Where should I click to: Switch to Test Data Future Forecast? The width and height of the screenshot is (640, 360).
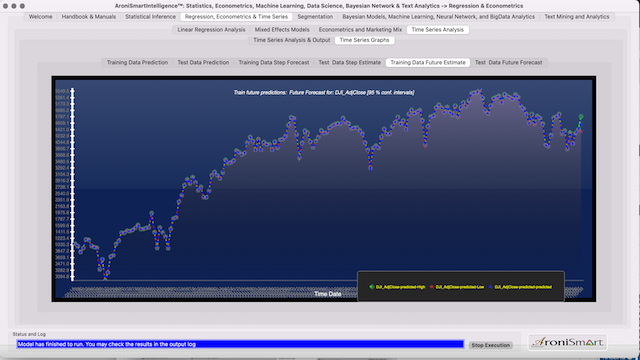point(509,62)
